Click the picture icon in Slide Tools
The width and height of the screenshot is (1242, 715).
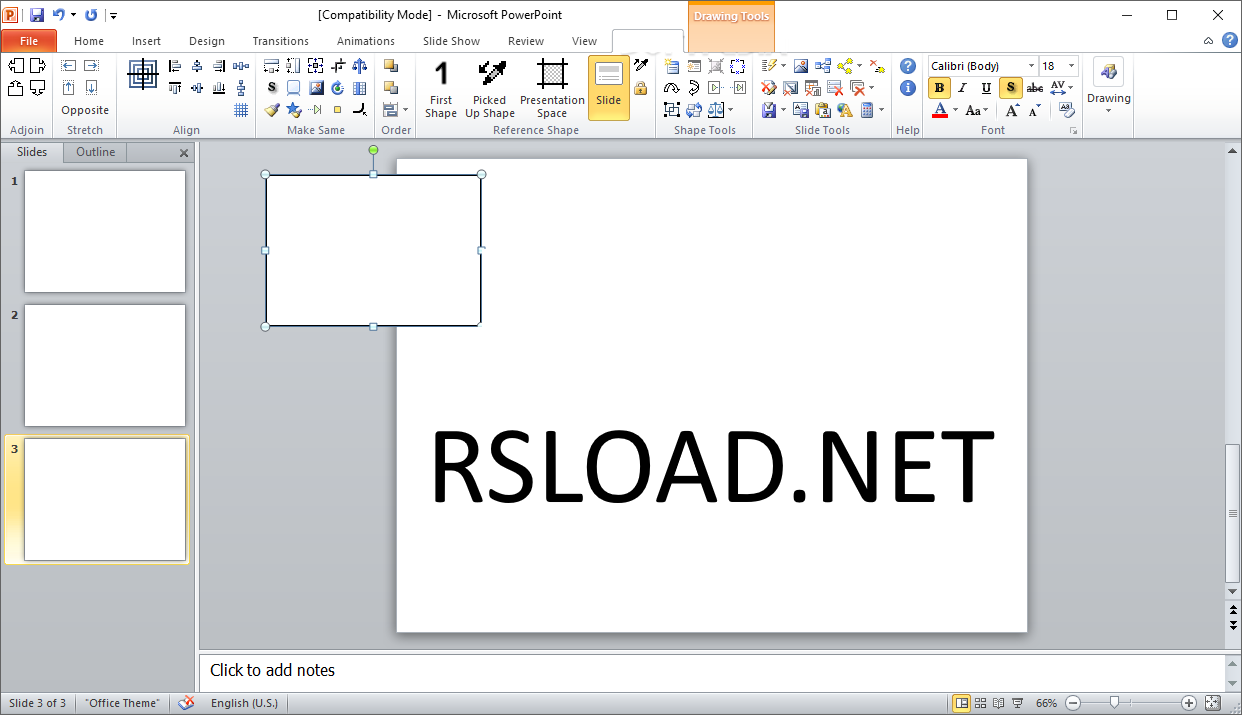801,66
